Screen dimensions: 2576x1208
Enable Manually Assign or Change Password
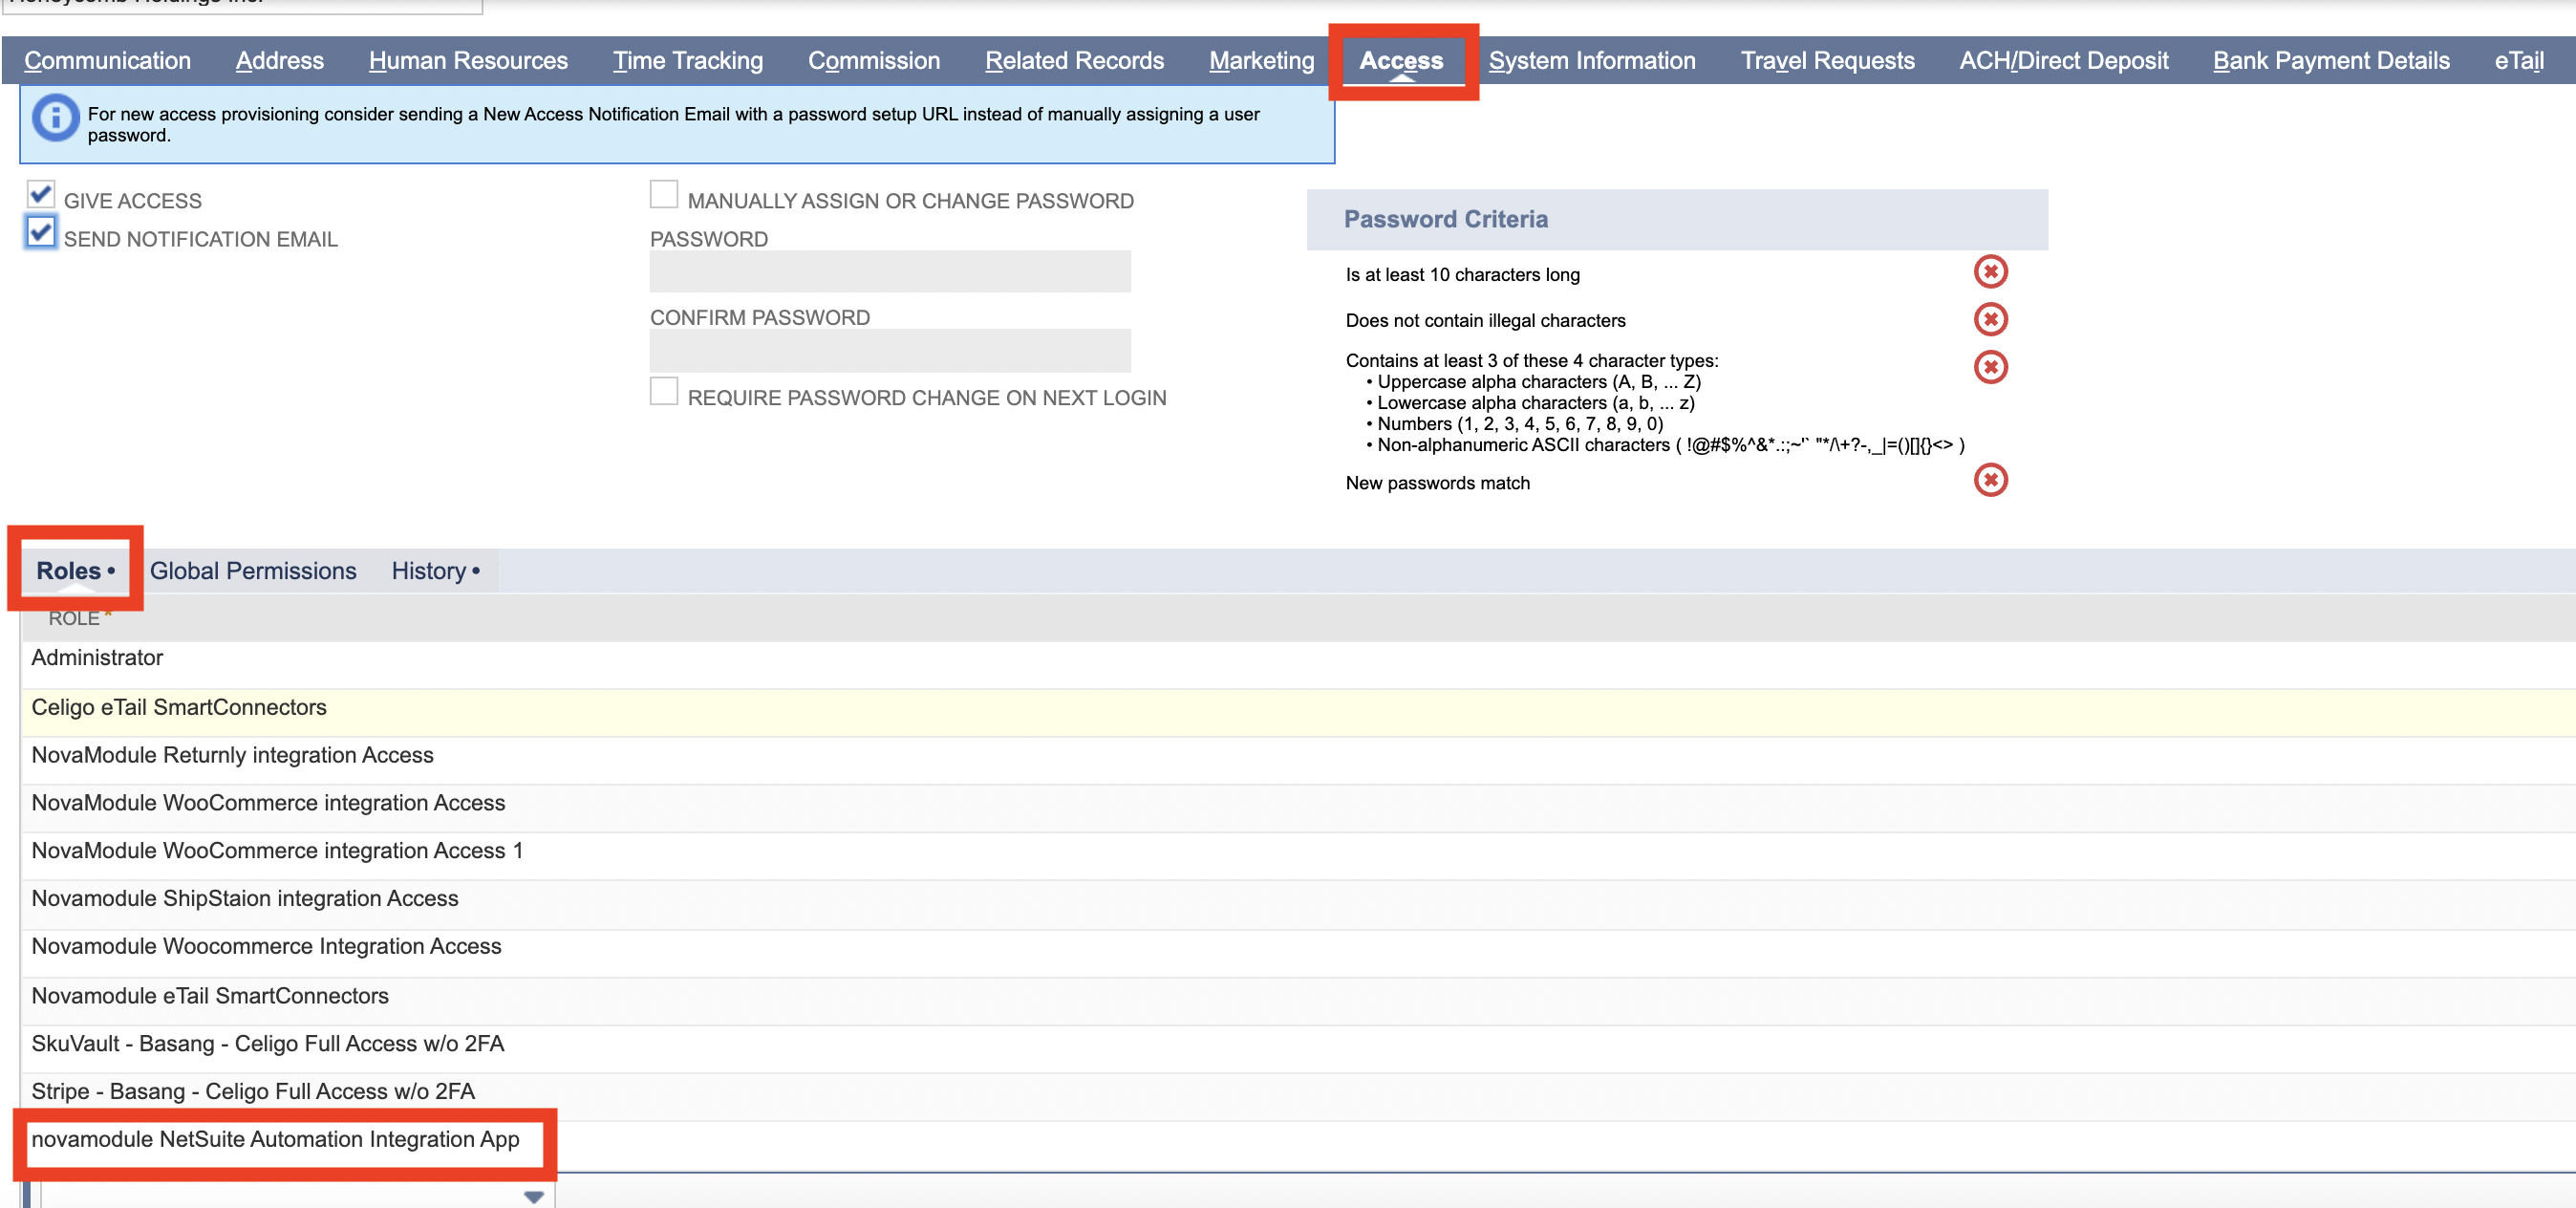point(664,195)
